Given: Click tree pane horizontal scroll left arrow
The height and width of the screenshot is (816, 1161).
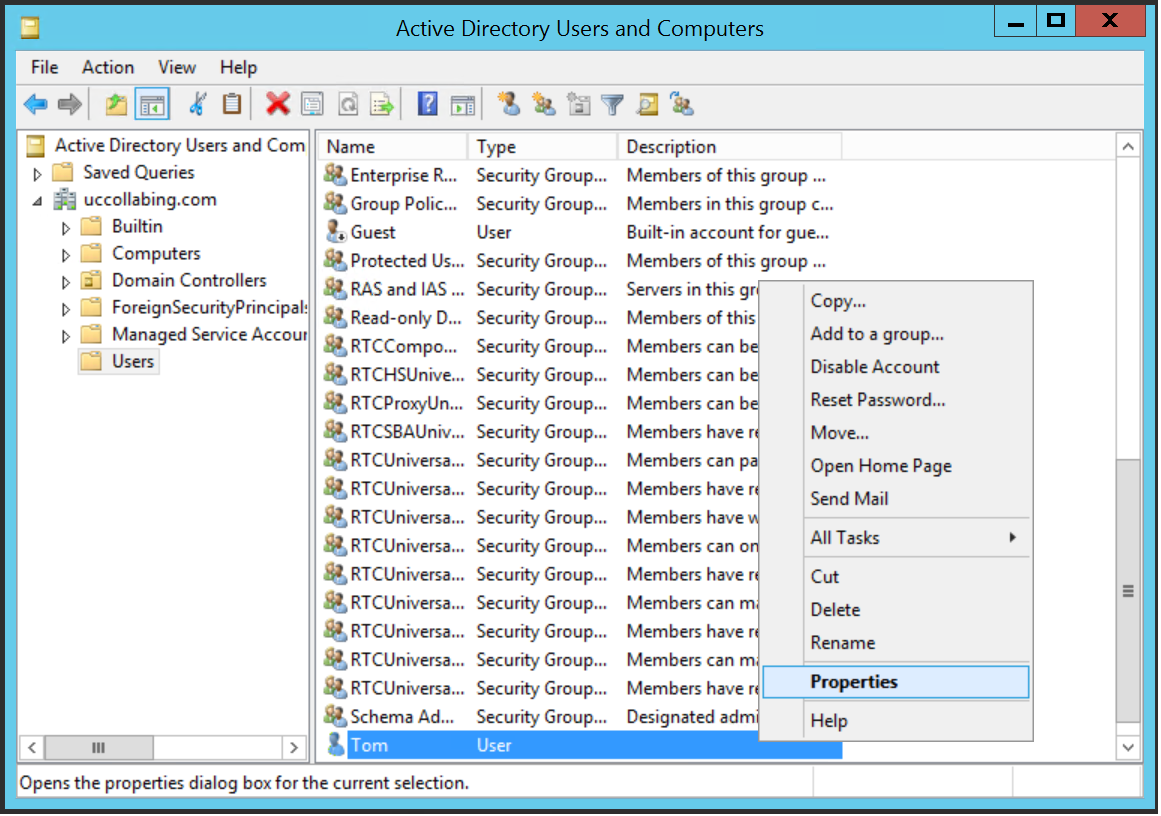Looking at the screenshot, I should (x=32, y=747).
